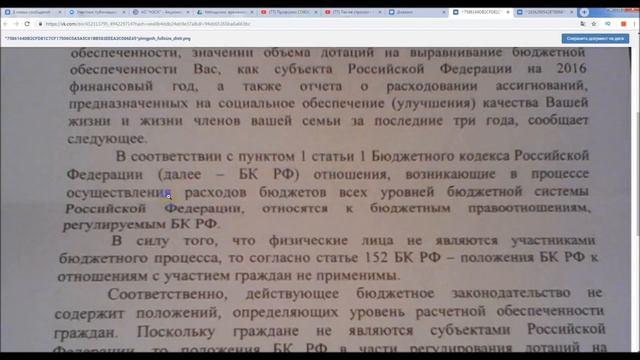Switch to the first YouTube tab
This screenshot has height=360, width=640.
tap(289, 12)
